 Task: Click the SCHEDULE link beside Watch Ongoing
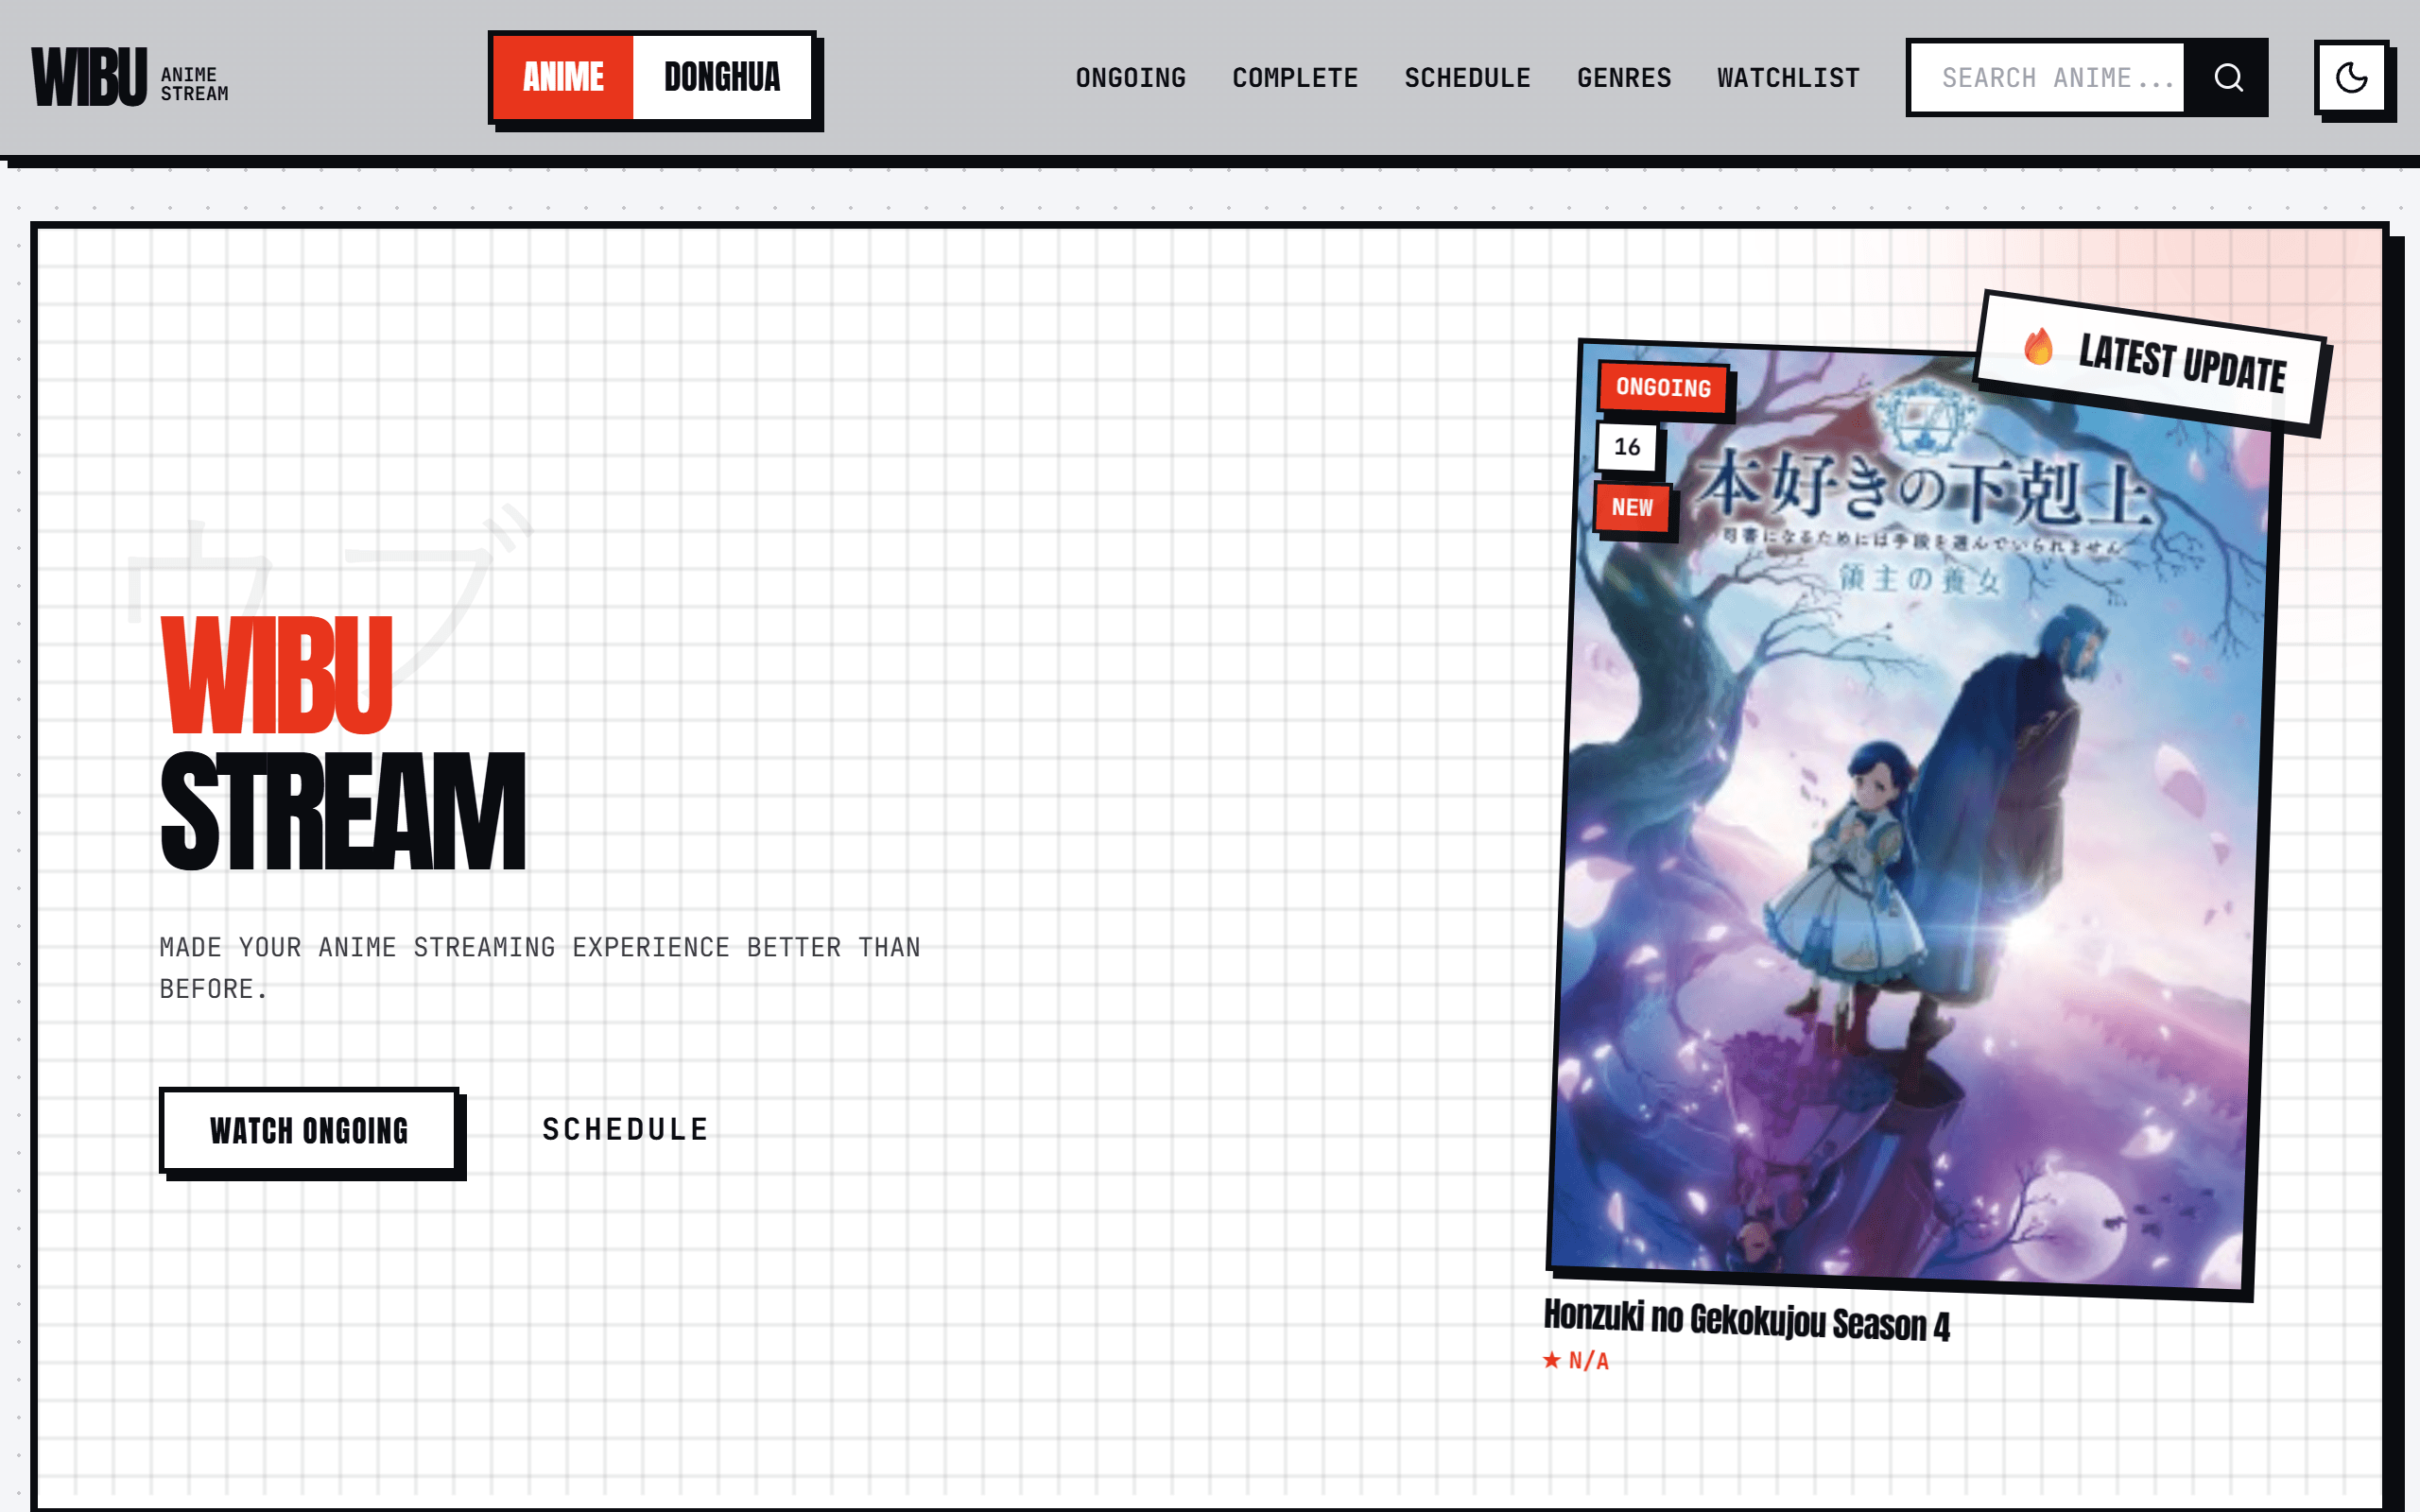coord(626,1130)
